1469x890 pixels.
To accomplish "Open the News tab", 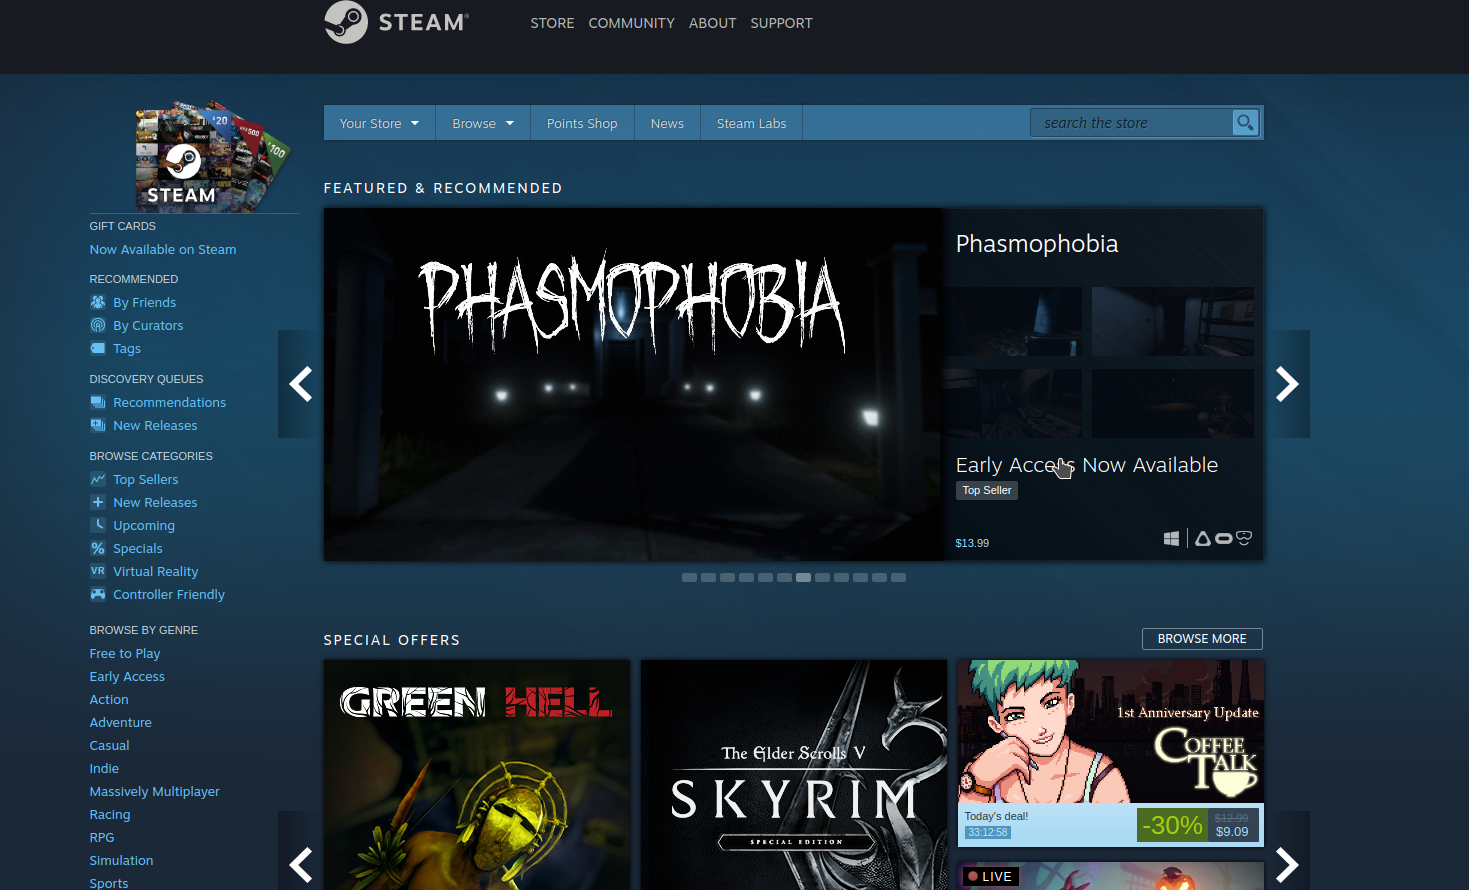I will tap(667, 123).
